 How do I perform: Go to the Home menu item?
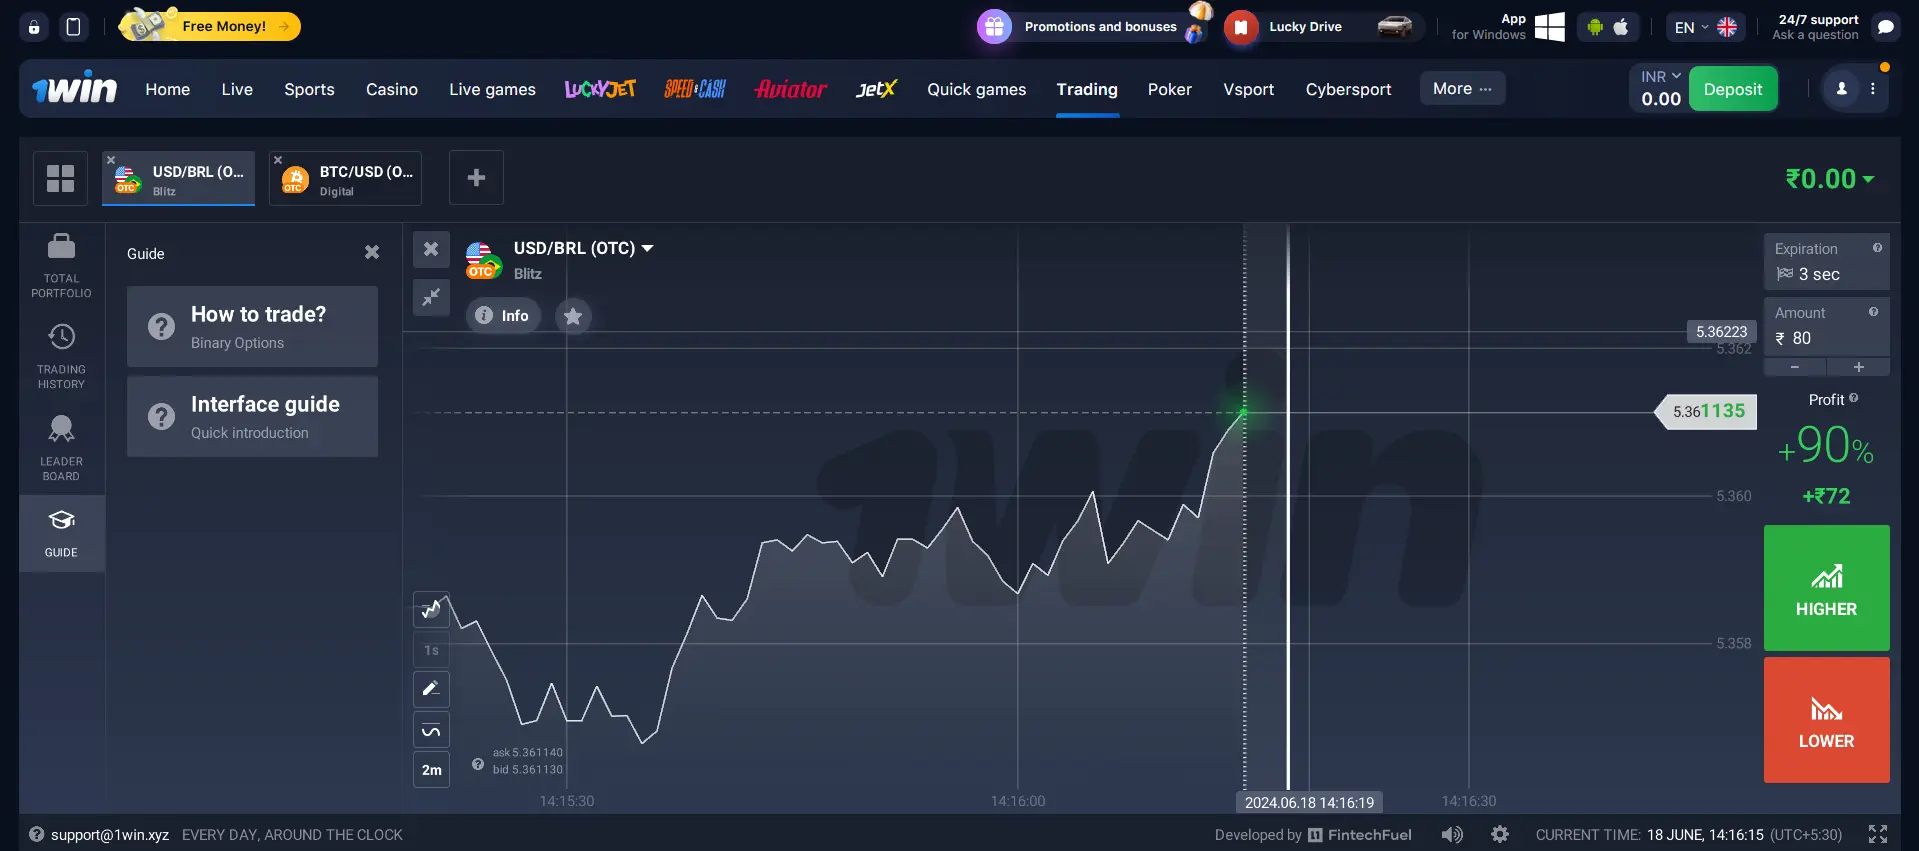pyautogui.click(x=168, y=89)
